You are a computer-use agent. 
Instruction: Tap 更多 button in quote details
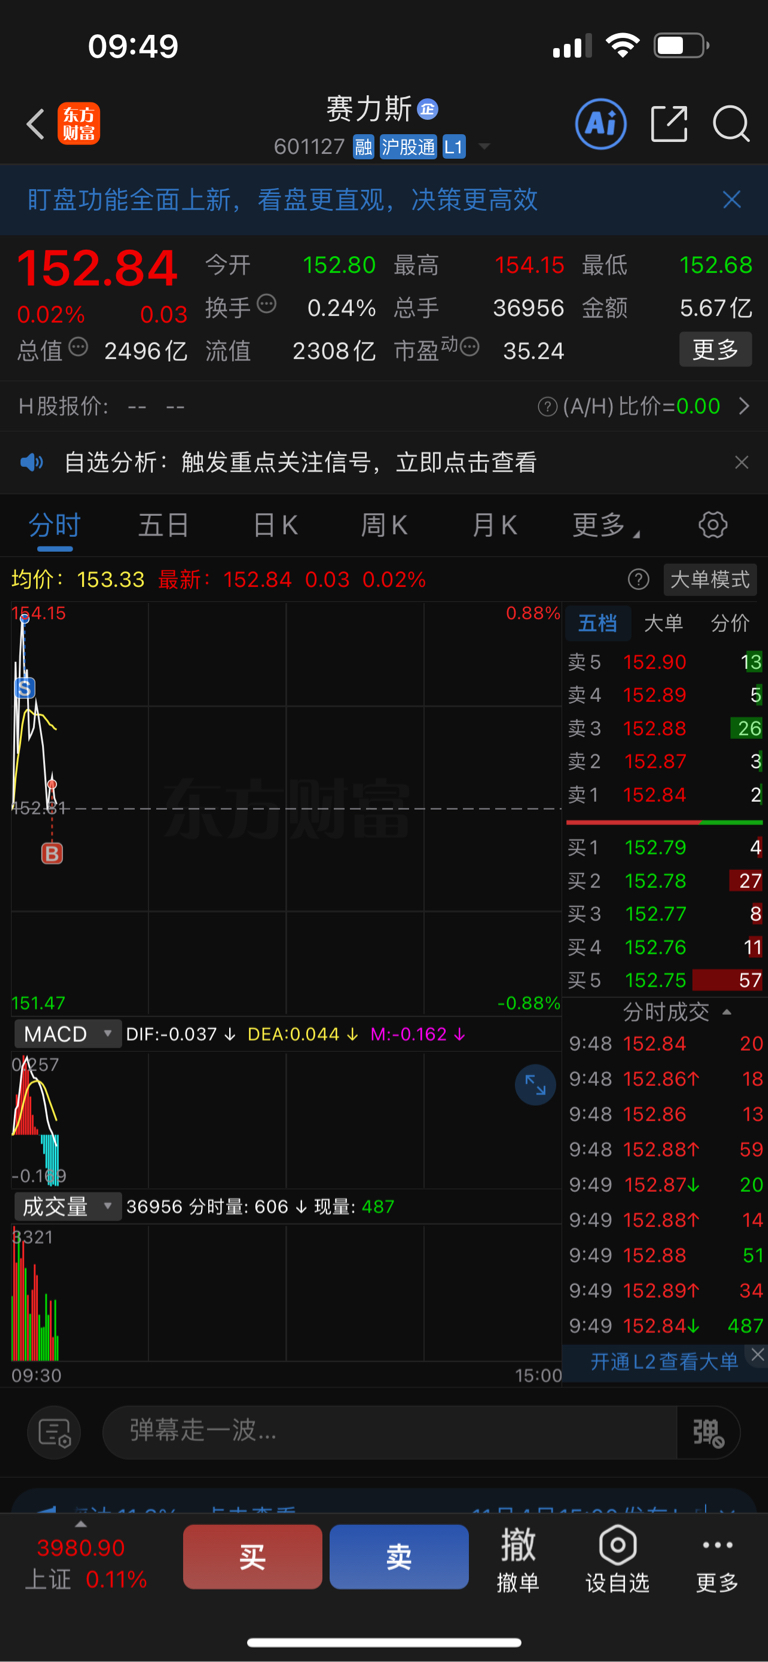click(715, 349)
